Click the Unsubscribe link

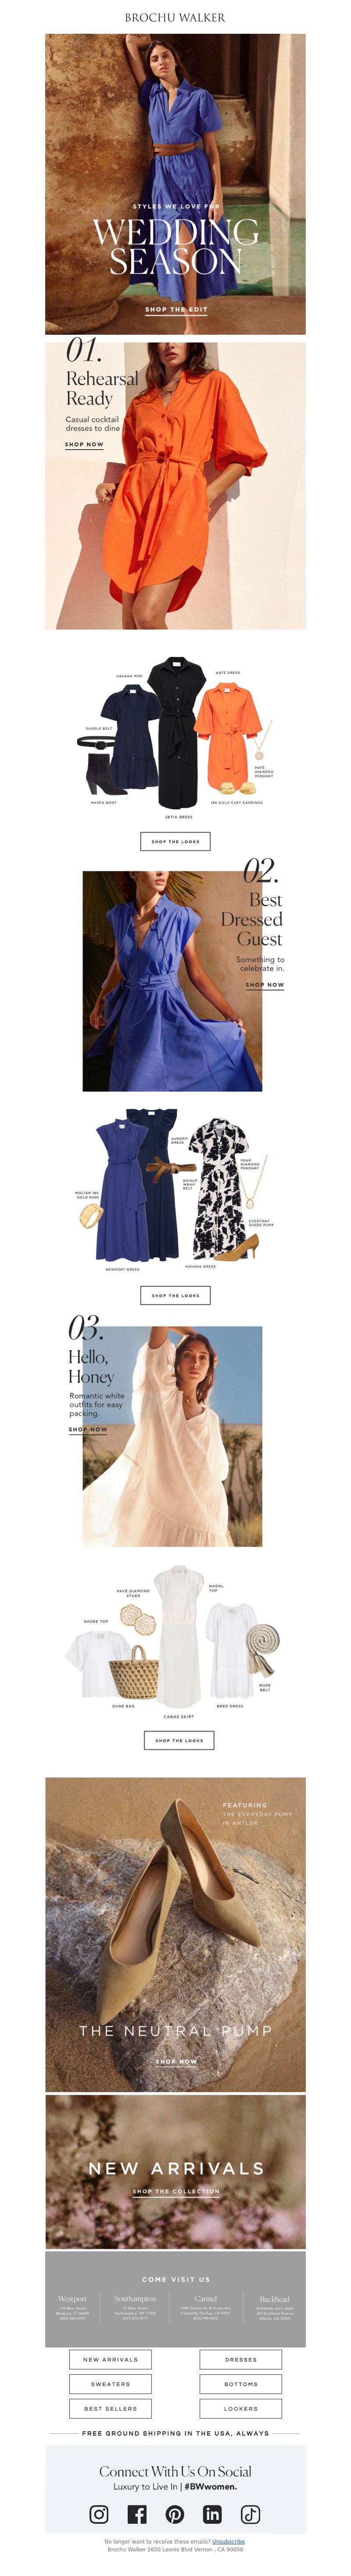pos(228,2541)
